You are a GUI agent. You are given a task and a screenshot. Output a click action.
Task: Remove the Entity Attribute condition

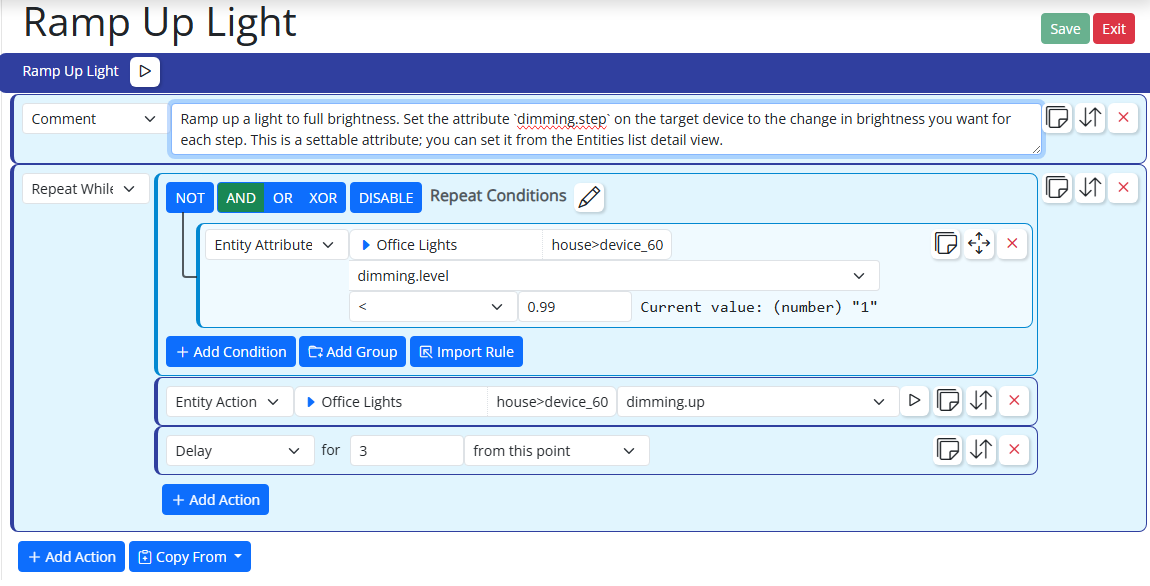point(1013,243)
